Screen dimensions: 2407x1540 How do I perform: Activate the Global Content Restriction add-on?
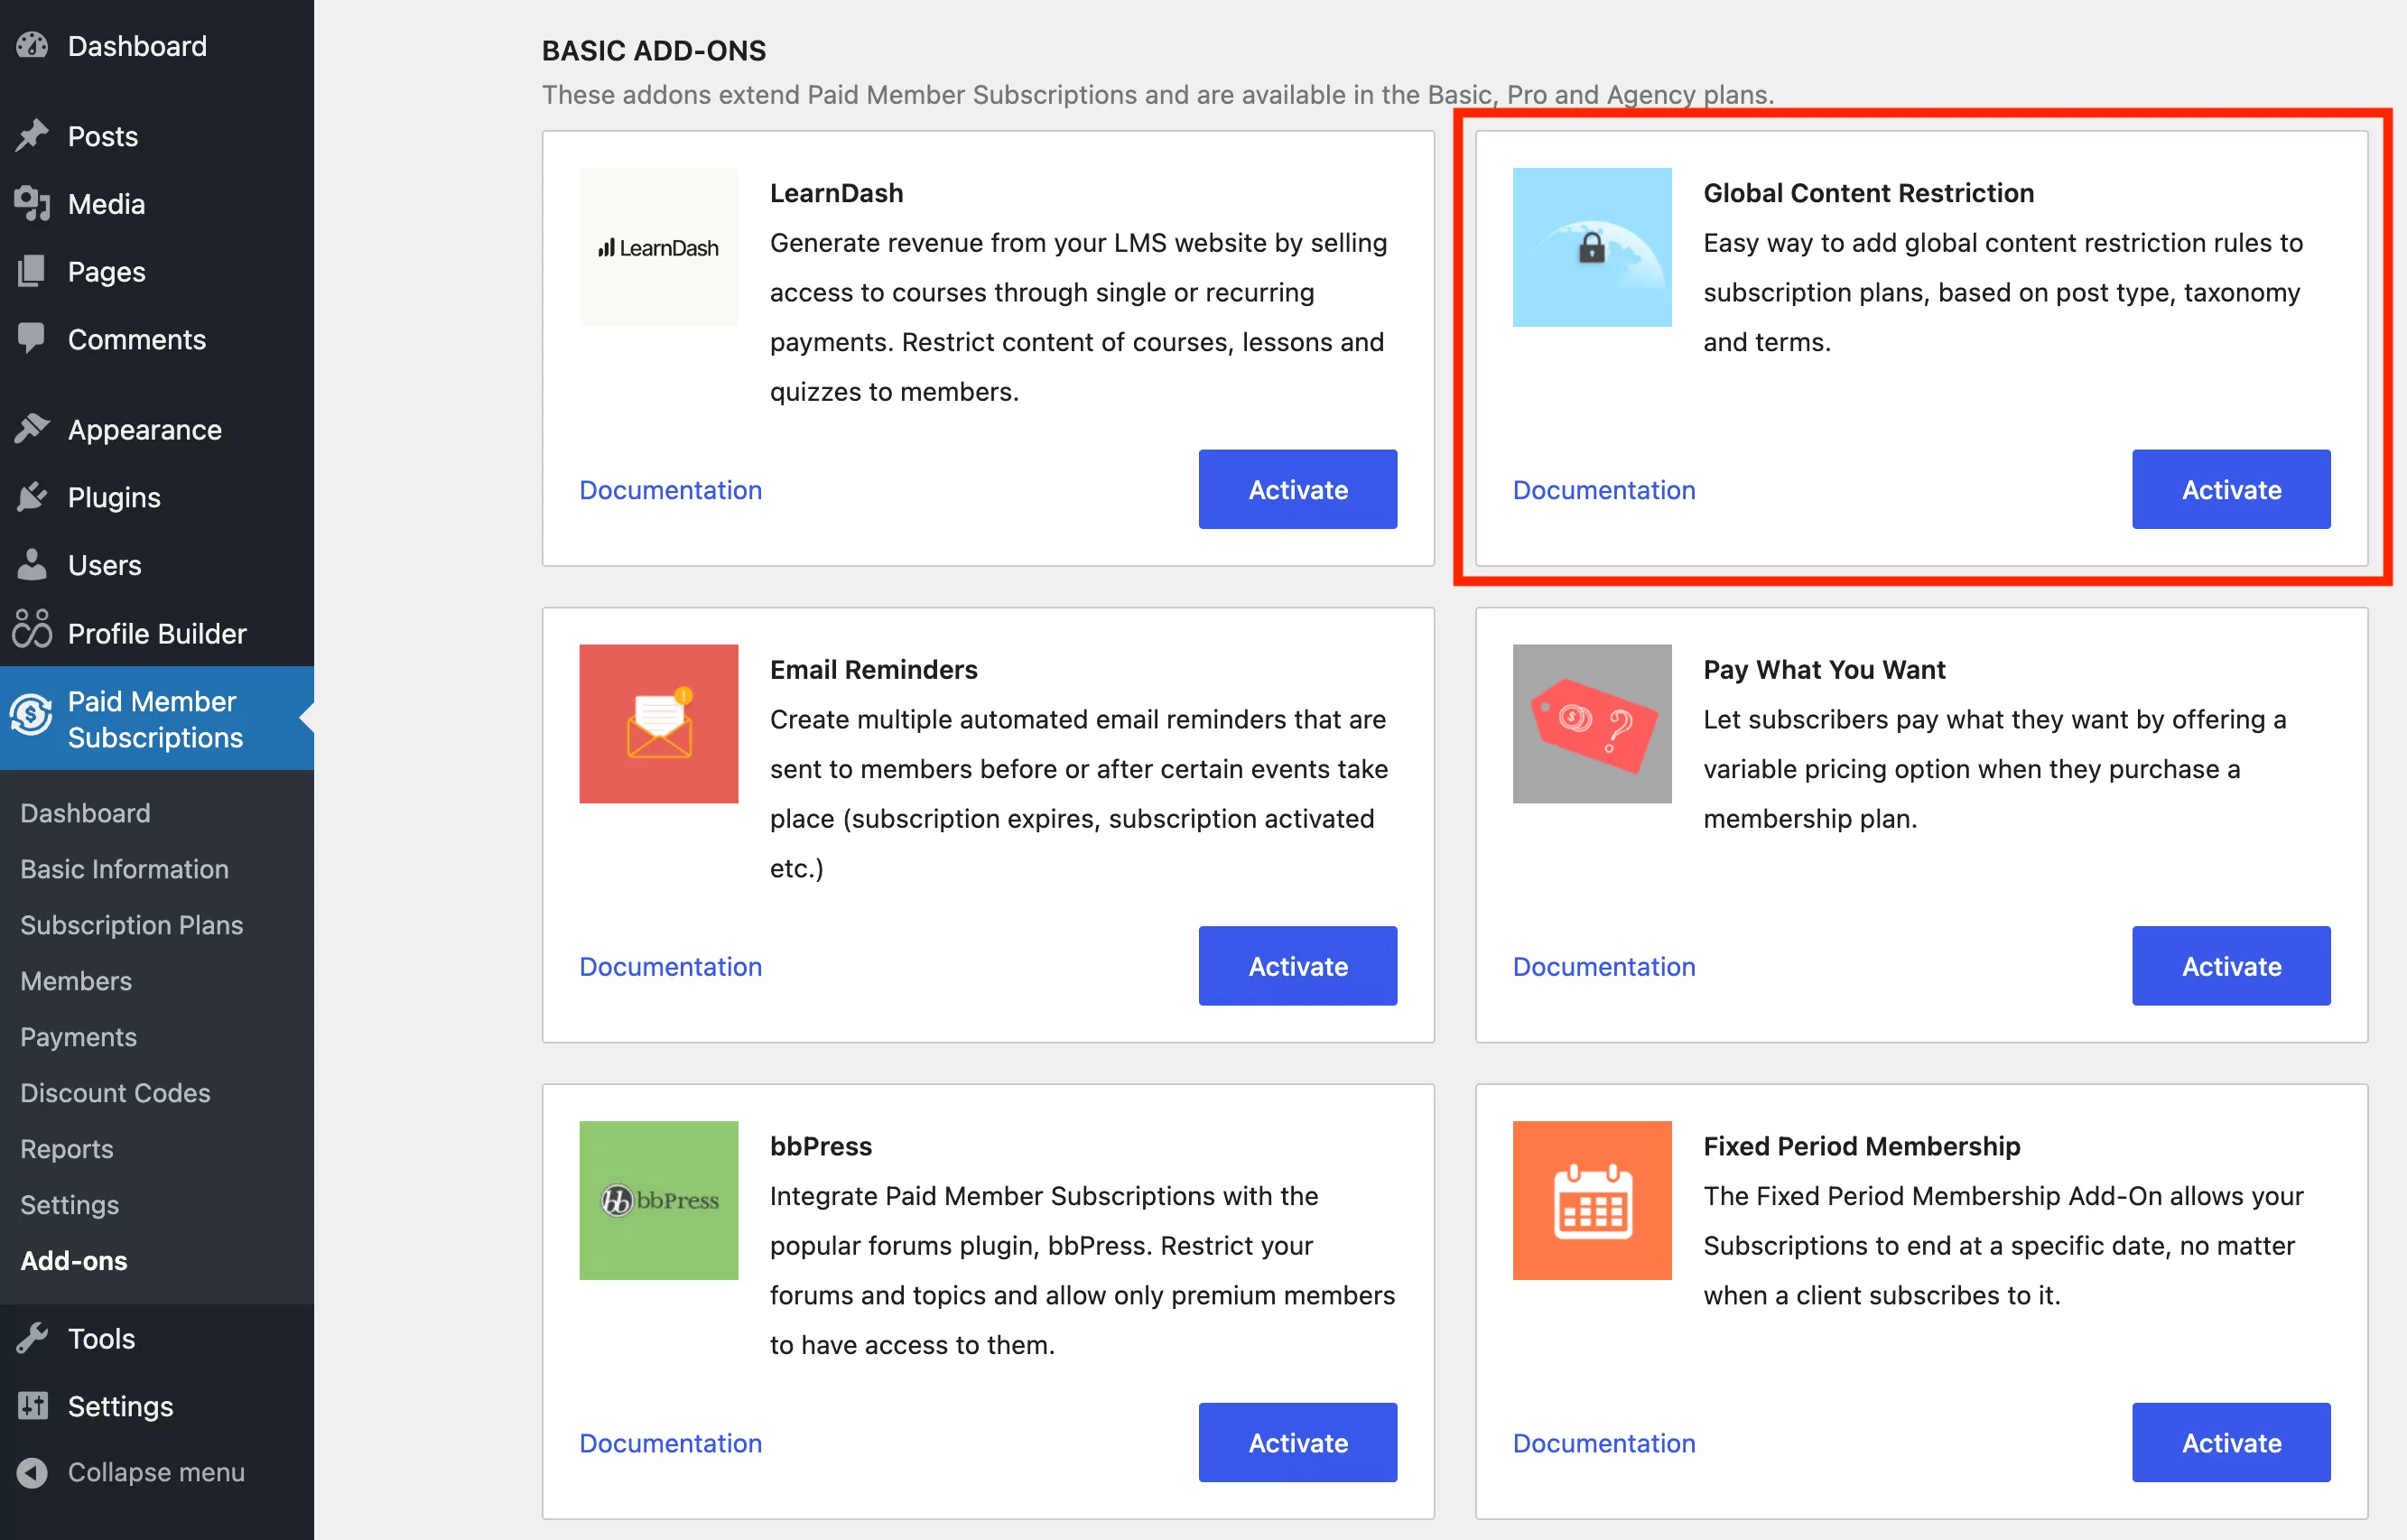[x=2230, y=489]
